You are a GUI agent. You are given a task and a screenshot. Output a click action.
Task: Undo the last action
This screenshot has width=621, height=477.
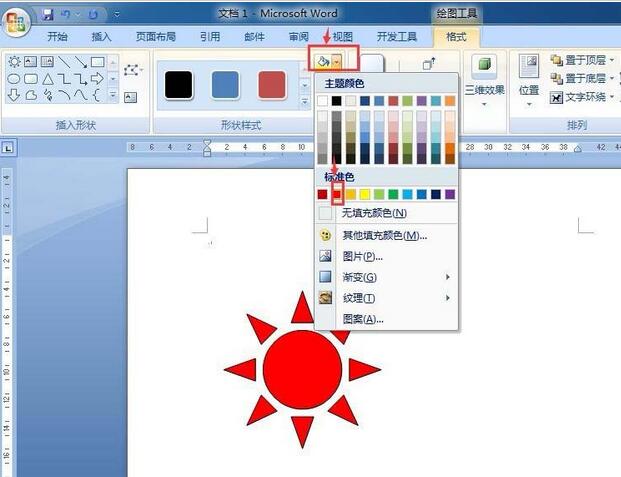point(65,15)
